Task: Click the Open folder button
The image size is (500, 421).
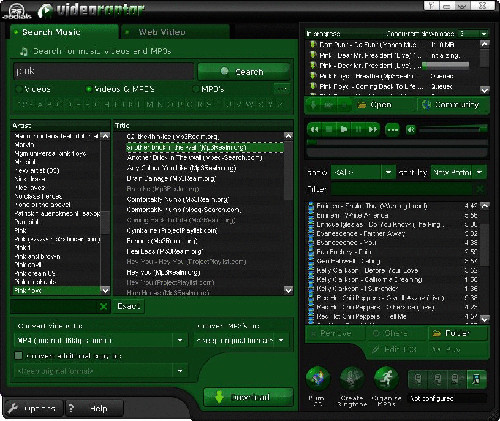Action: coord(375,105)
